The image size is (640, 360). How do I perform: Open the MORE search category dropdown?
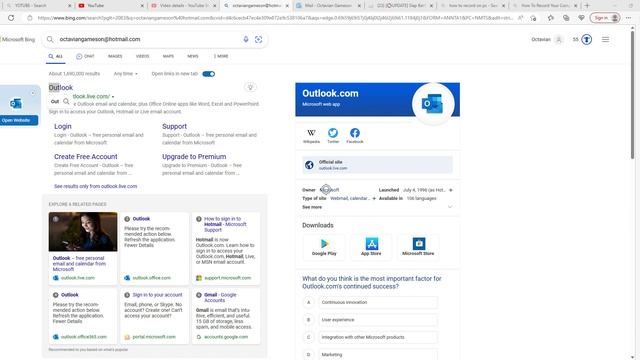[221, 56]
